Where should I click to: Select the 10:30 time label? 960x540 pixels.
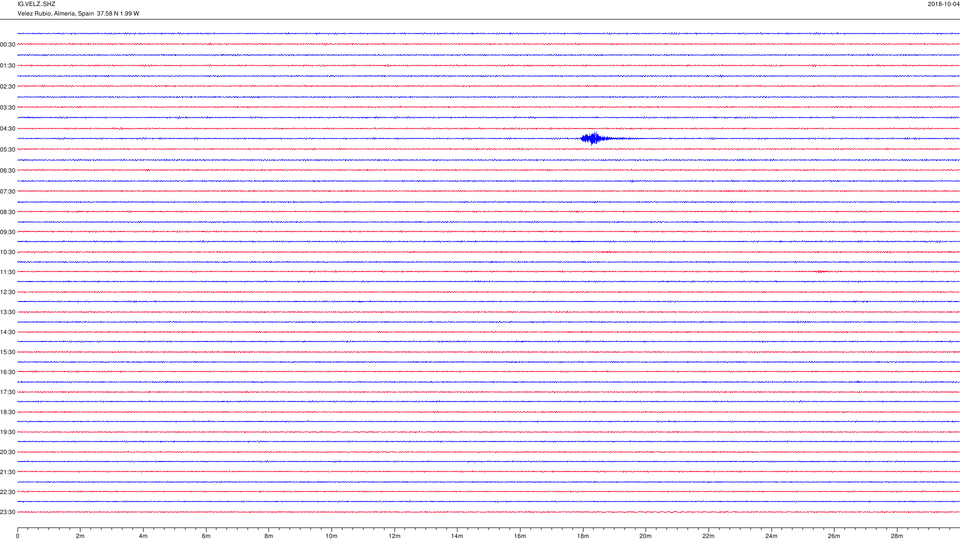click(7, 252)
